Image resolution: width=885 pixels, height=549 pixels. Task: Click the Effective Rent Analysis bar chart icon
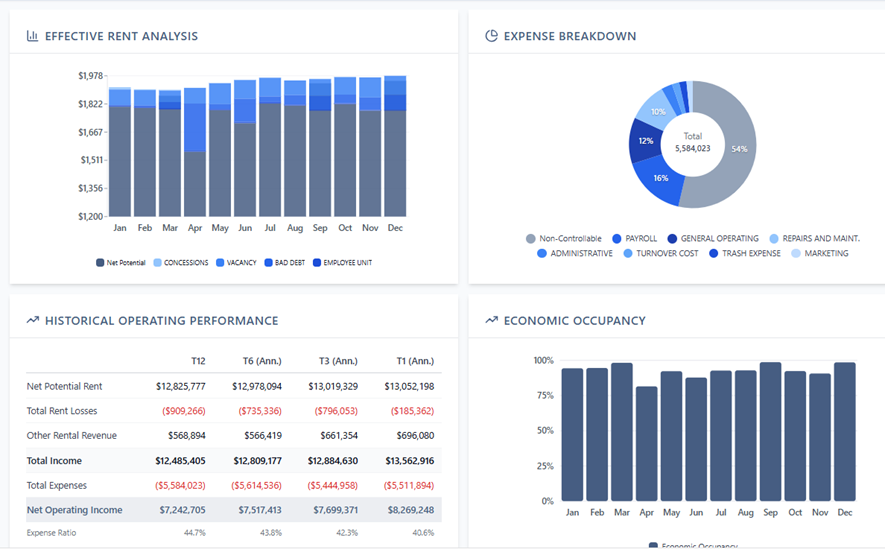(33, 36)
